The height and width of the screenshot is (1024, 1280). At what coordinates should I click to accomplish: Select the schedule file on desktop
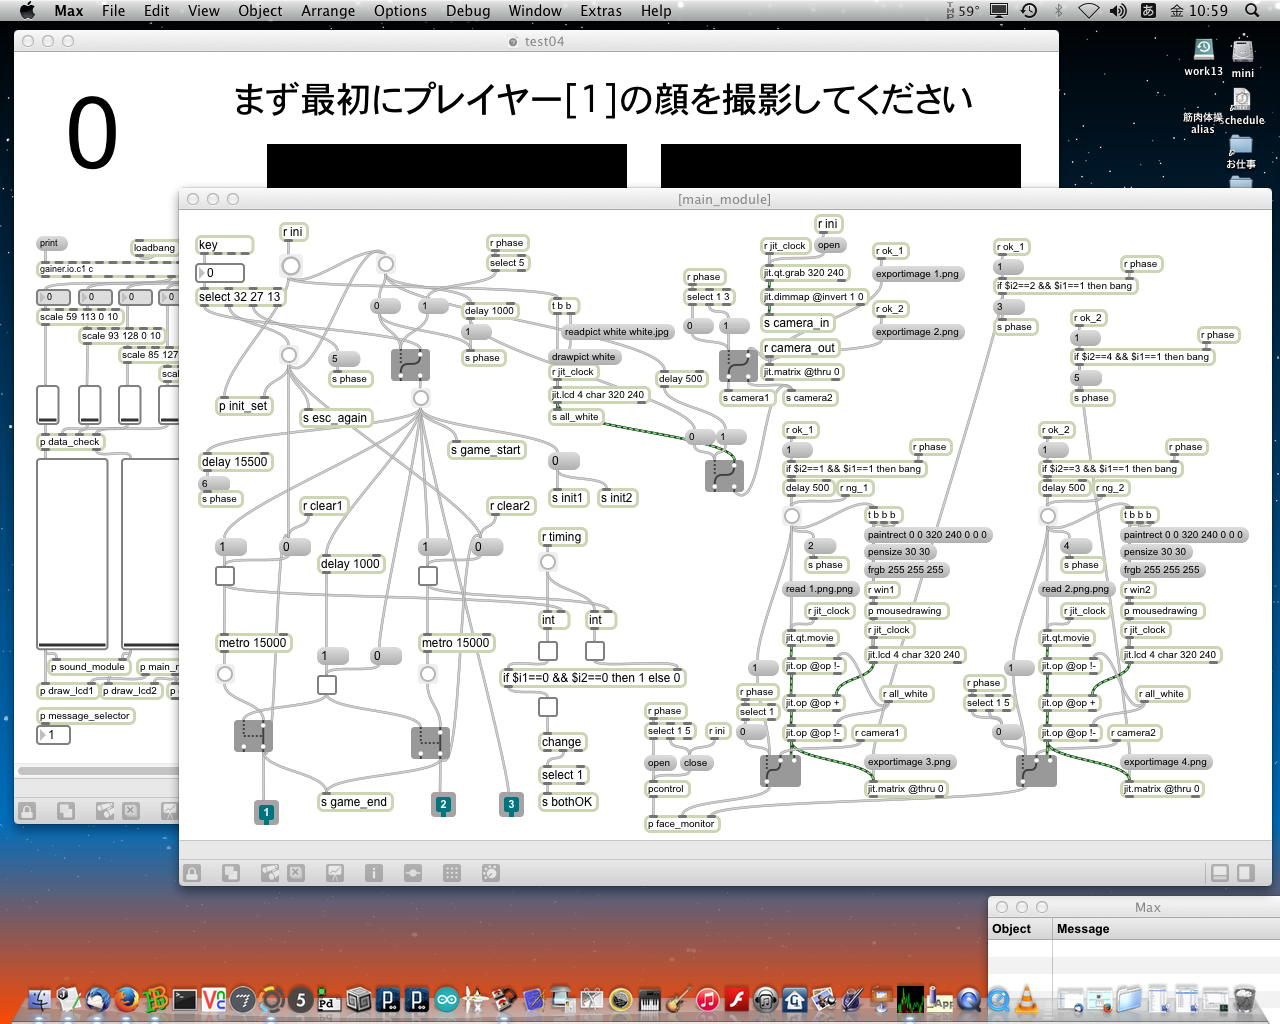1242,107
